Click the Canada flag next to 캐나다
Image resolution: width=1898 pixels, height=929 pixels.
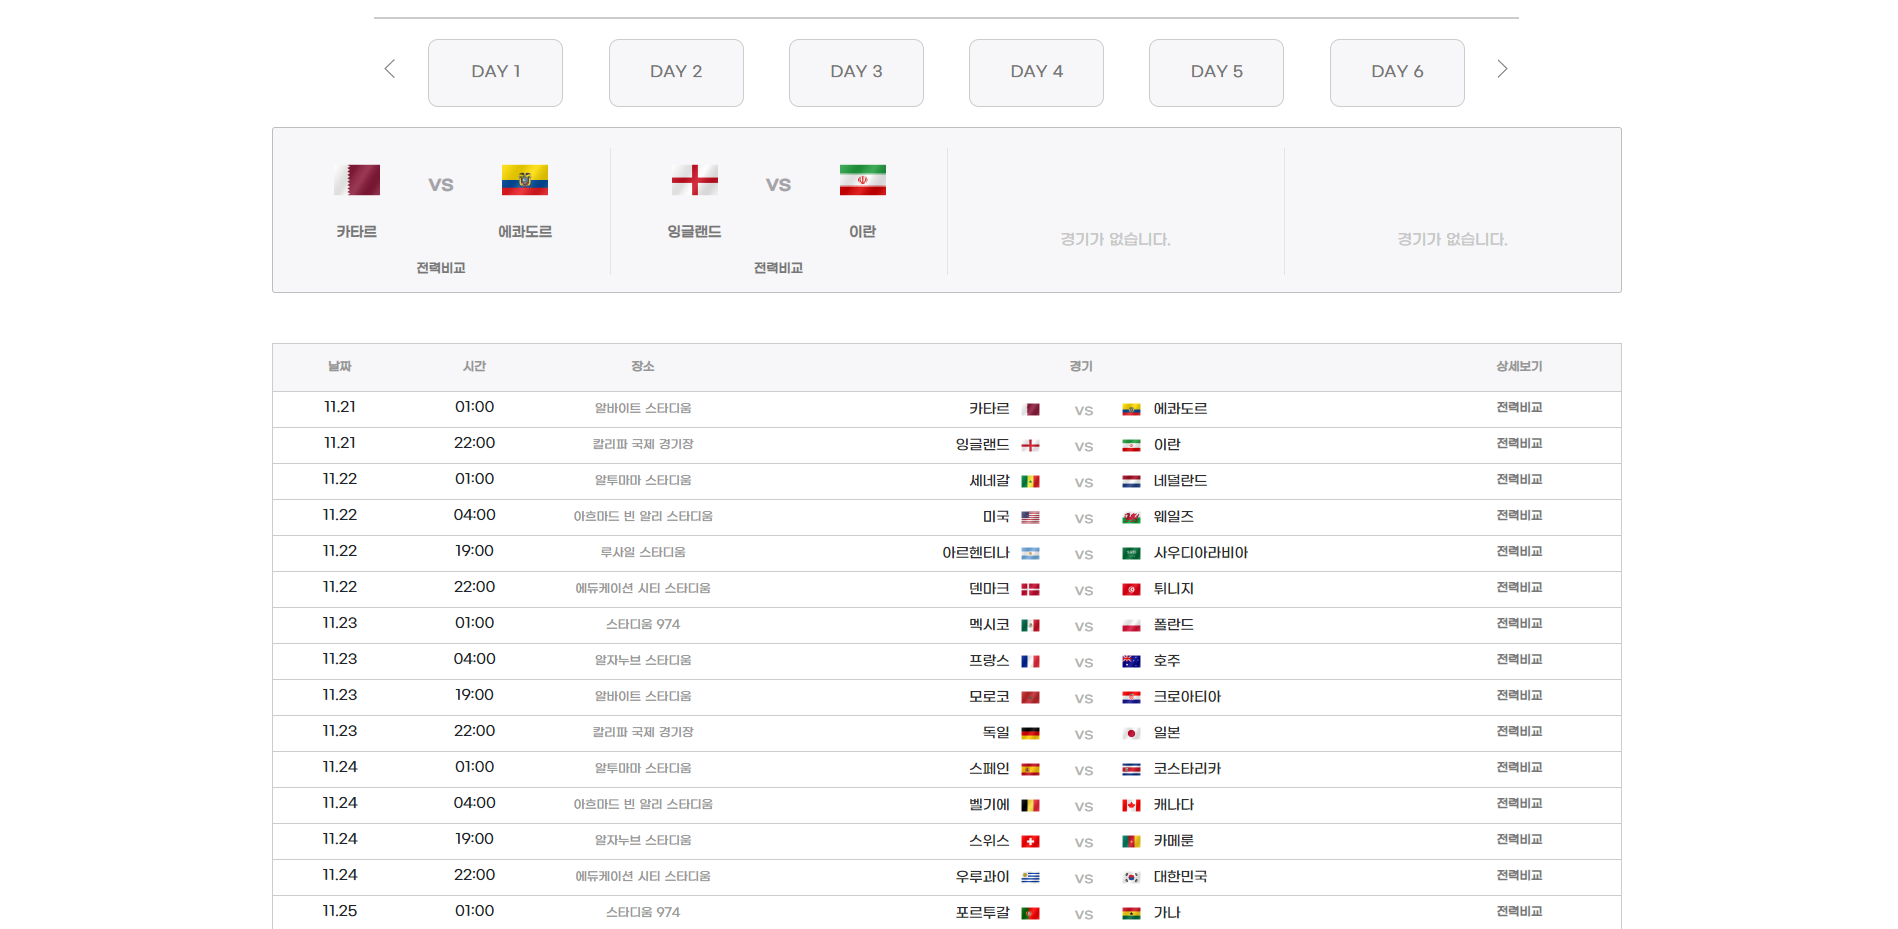[1131, 806]
